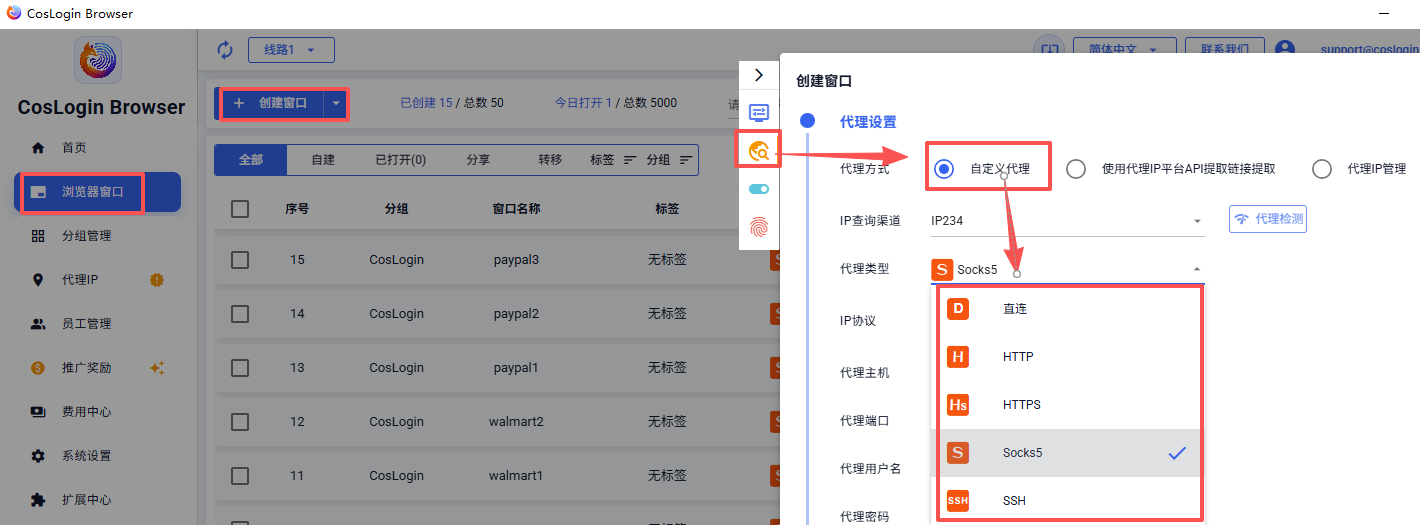This screenshot has height=525, width=1420.
Task: Click the 浏览器窗口 window icon
Action: (38, 192)
